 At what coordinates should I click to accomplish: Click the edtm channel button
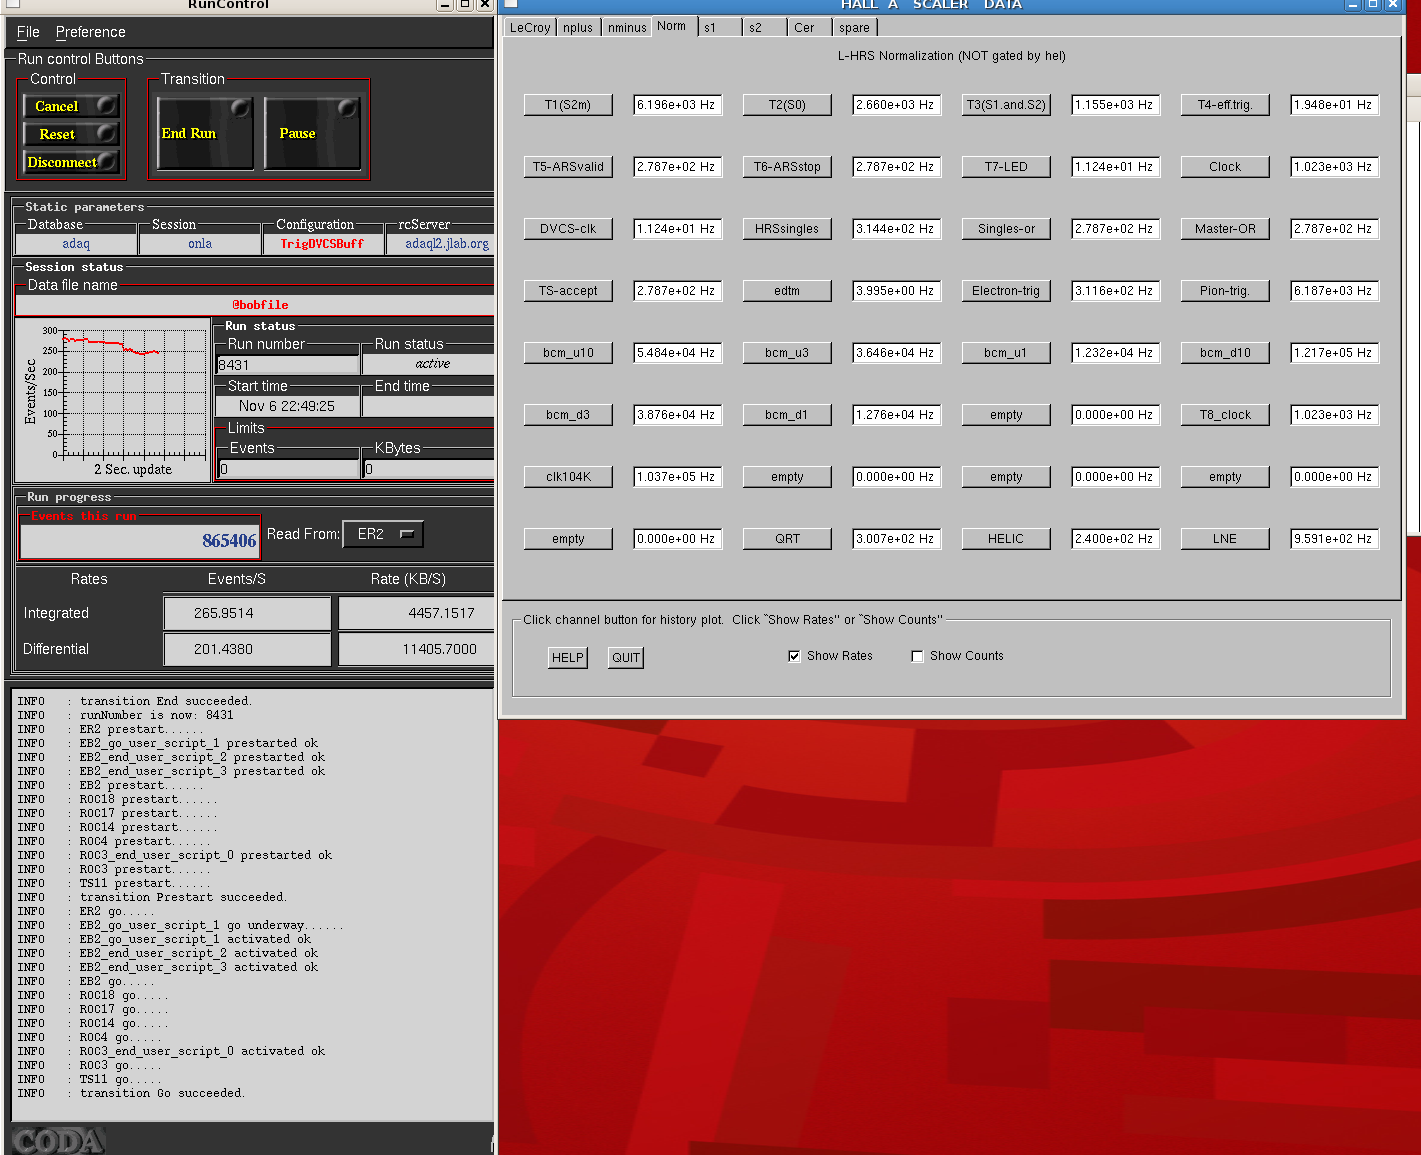click(787, 291)
